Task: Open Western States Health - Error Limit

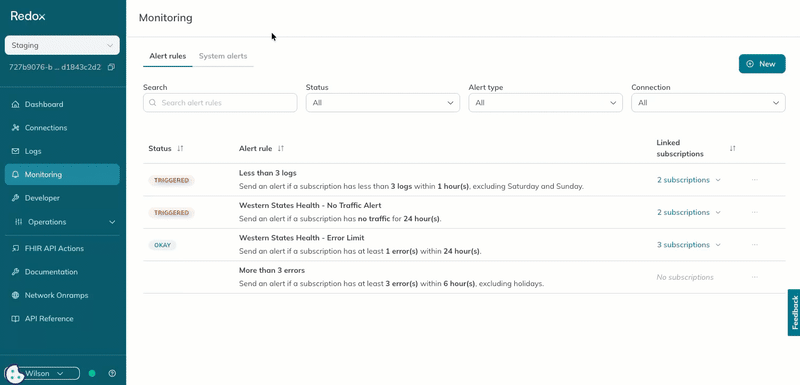Action: (x=302, y=238)
